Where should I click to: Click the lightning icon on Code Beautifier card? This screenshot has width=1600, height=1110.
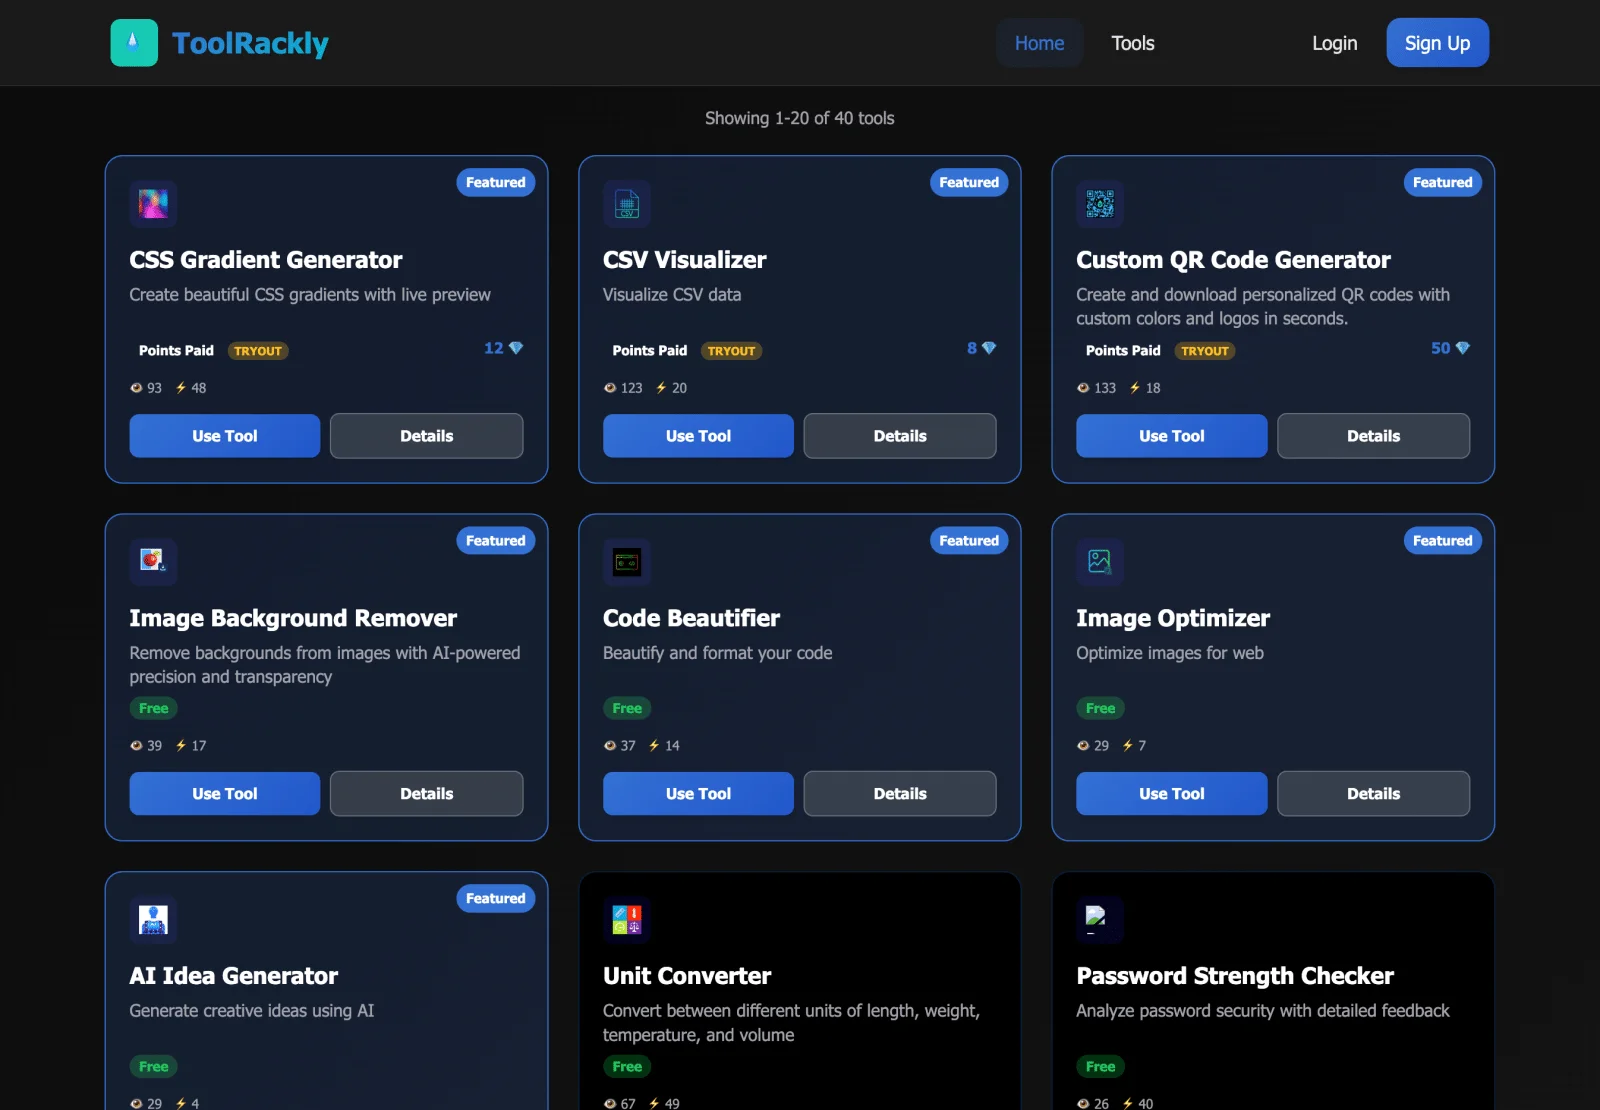pyautogui.click(x=654, y=746)
